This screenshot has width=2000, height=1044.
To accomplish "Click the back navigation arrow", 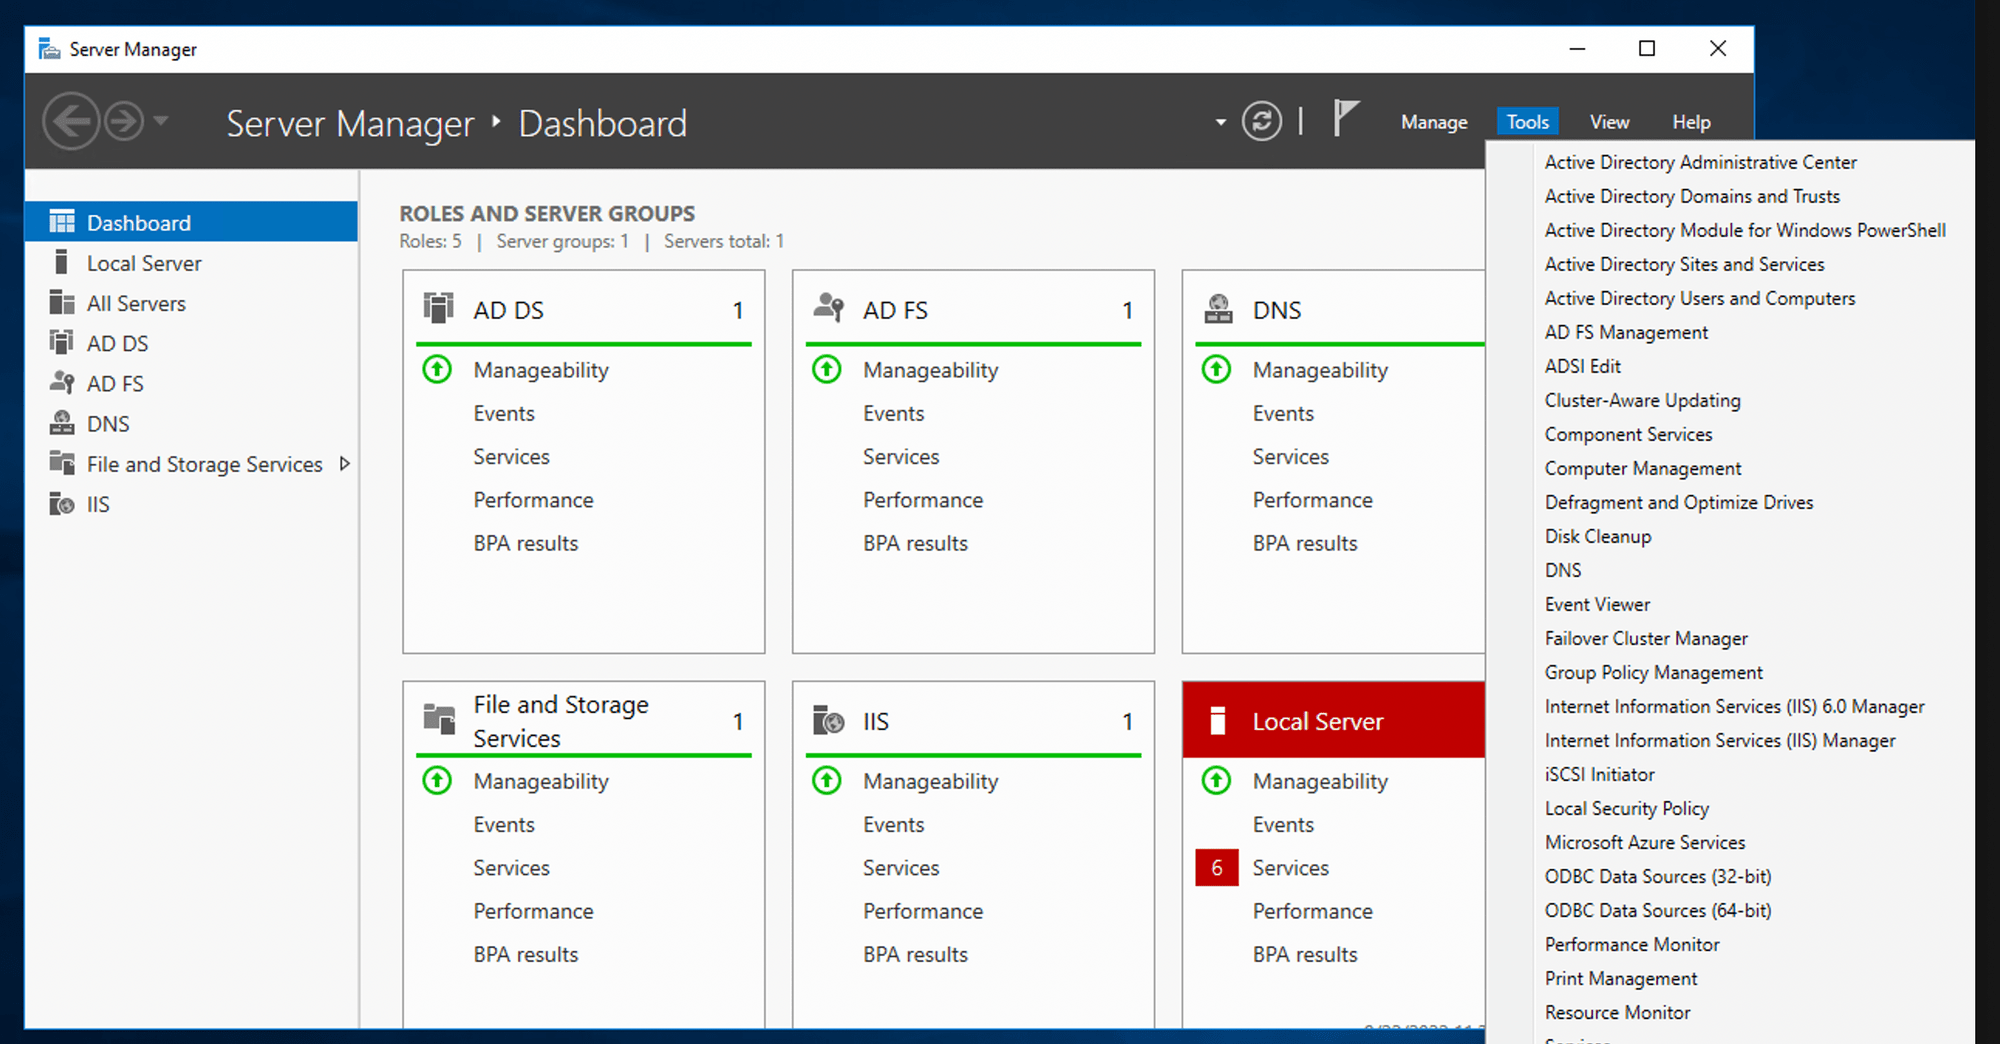I will 71,122.
